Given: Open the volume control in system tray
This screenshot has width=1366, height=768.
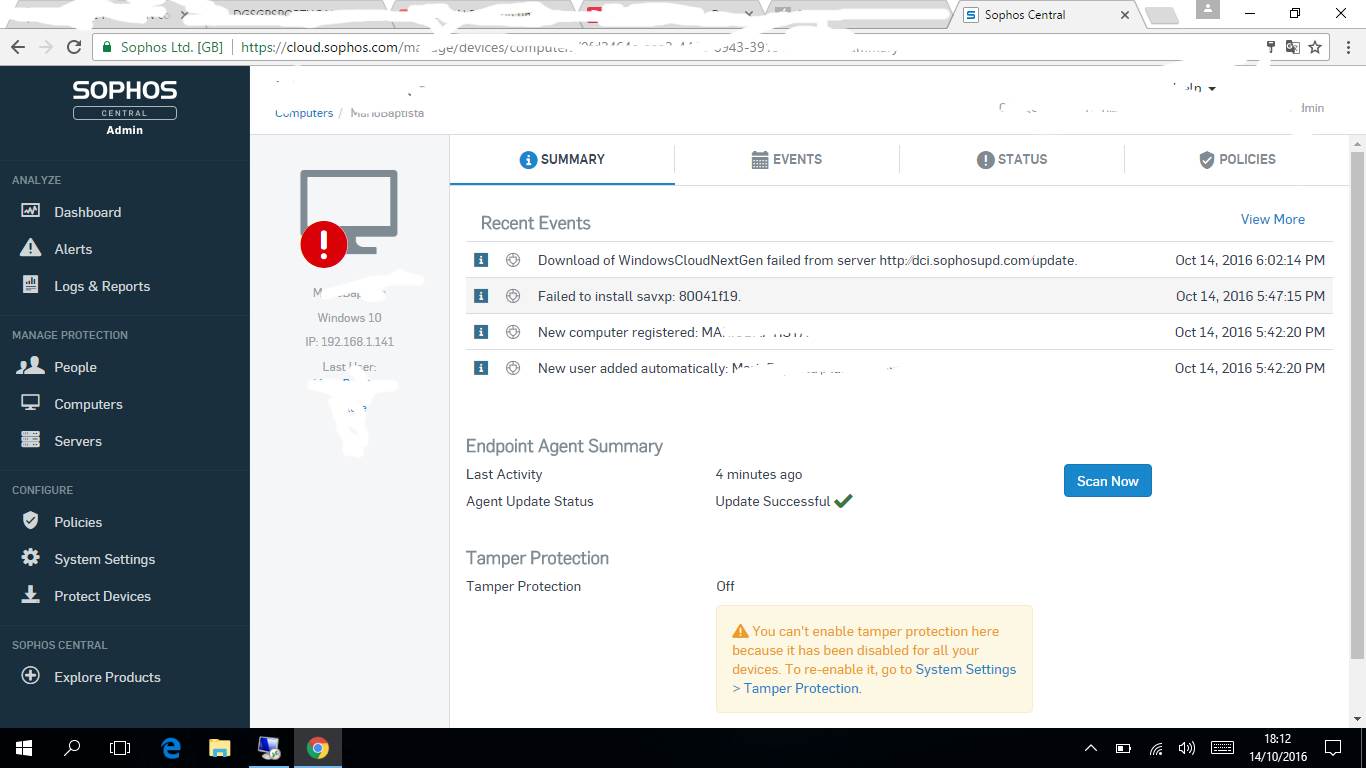Looking at the screenshot, I should [1187, 748].
